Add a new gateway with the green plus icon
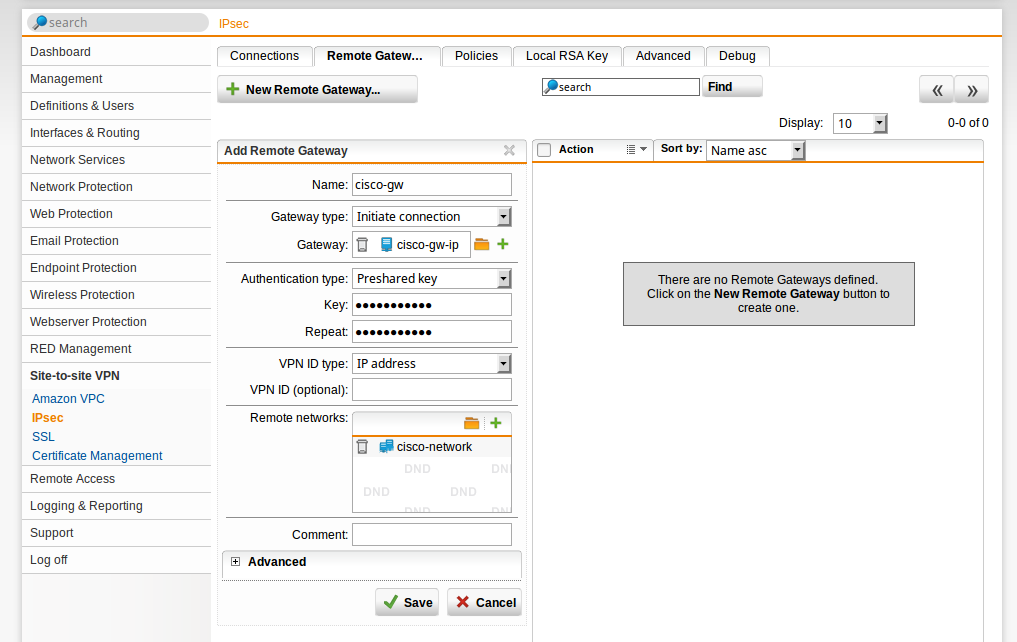Viewport: 1017px width, 642px height. (x=500, y=243)
